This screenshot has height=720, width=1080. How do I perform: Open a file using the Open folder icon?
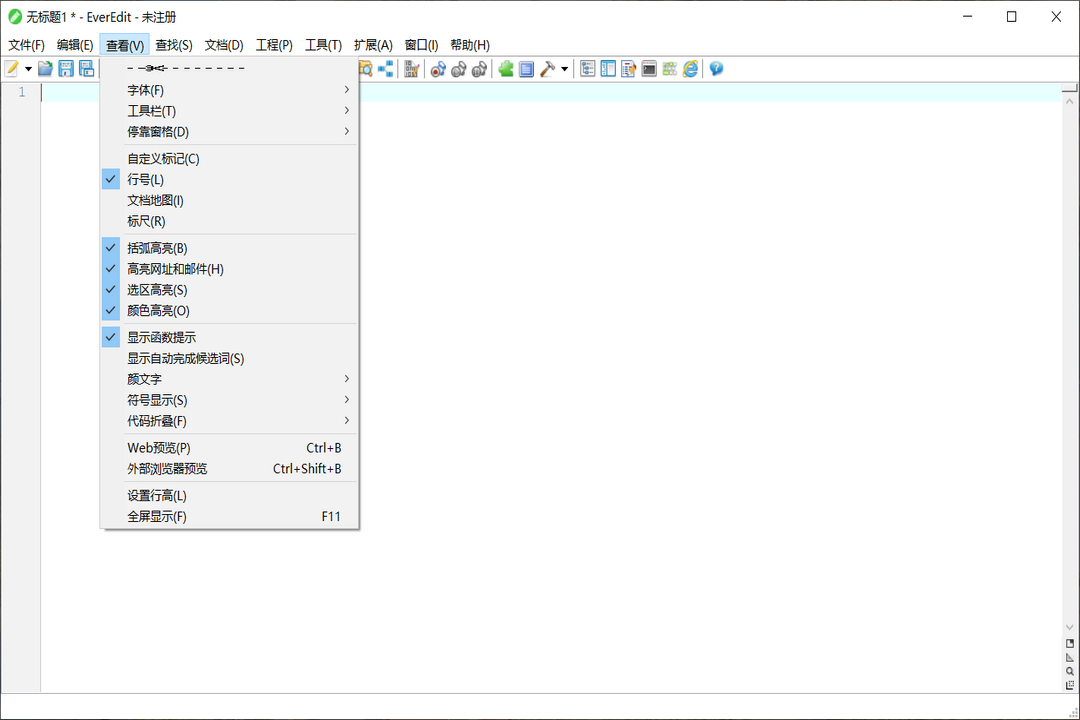tap(44, 68)
